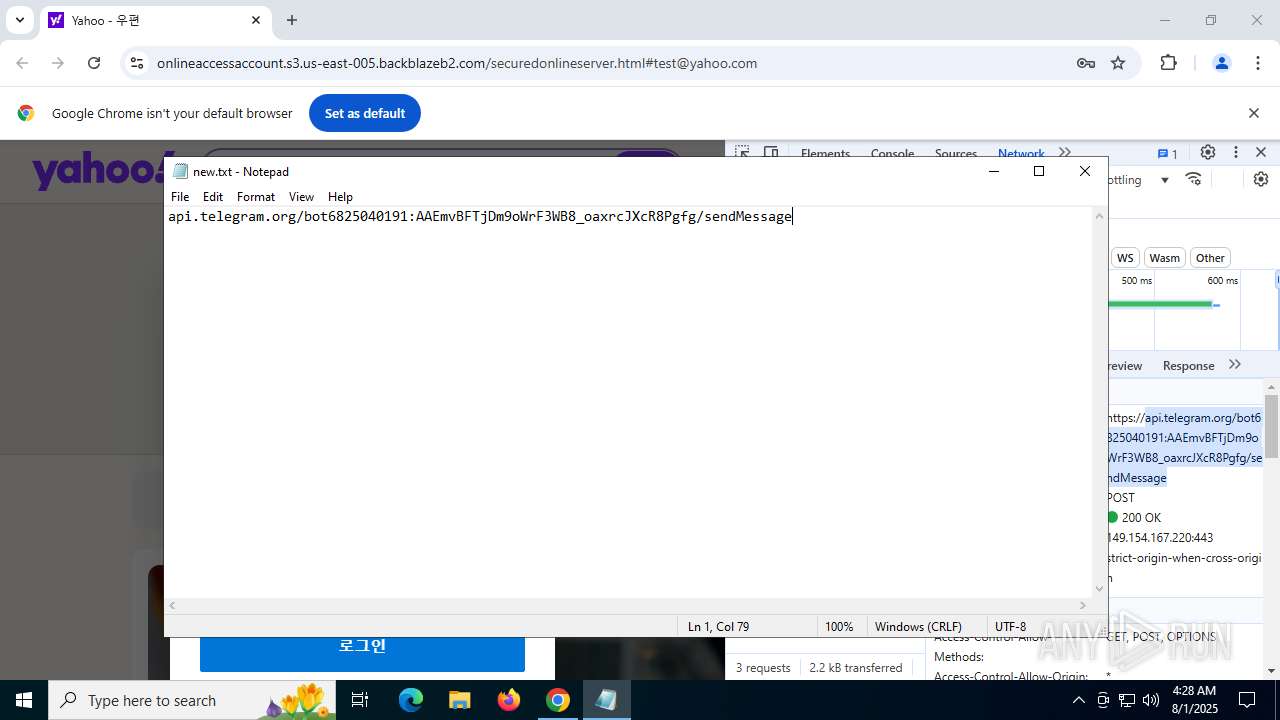Image resolution: width=1280 pixels, height=720 pixels.
Task: Open the DevTools settings gear
Action: 1208,152
